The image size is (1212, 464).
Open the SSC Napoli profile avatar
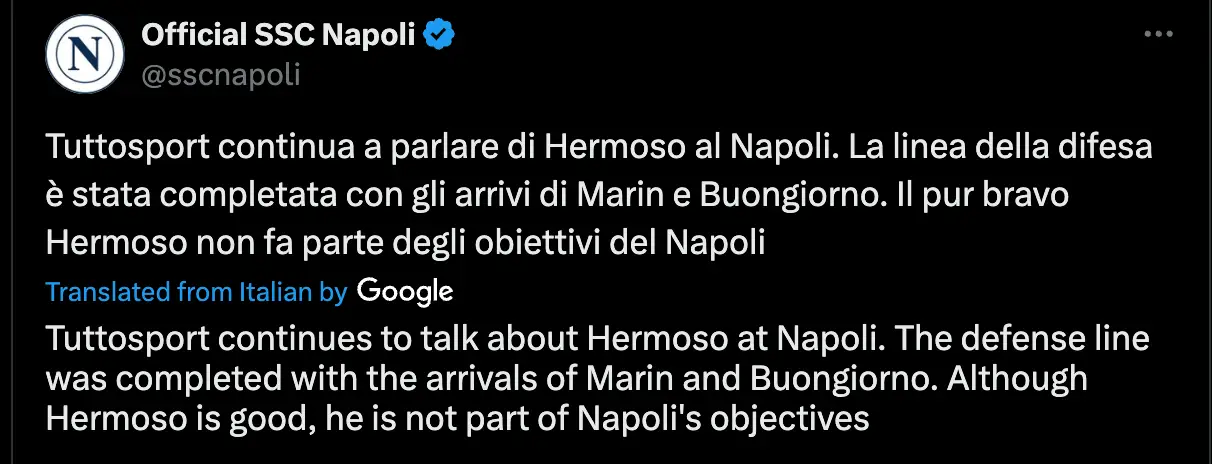[83, 57]
